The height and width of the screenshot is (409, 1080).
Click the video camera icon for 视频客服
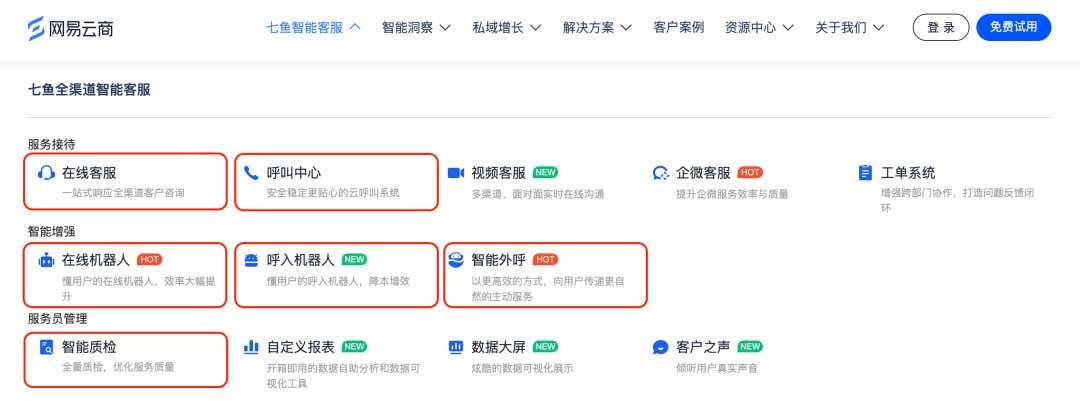pyautogui.click(x=456, y=173)
